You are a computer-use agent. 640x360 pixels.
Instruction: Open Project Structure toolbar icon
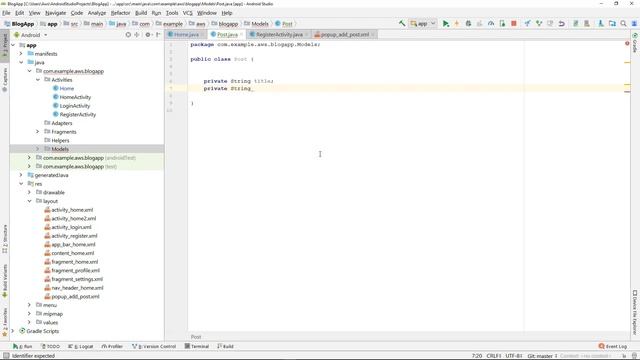(x=612, y=24)
